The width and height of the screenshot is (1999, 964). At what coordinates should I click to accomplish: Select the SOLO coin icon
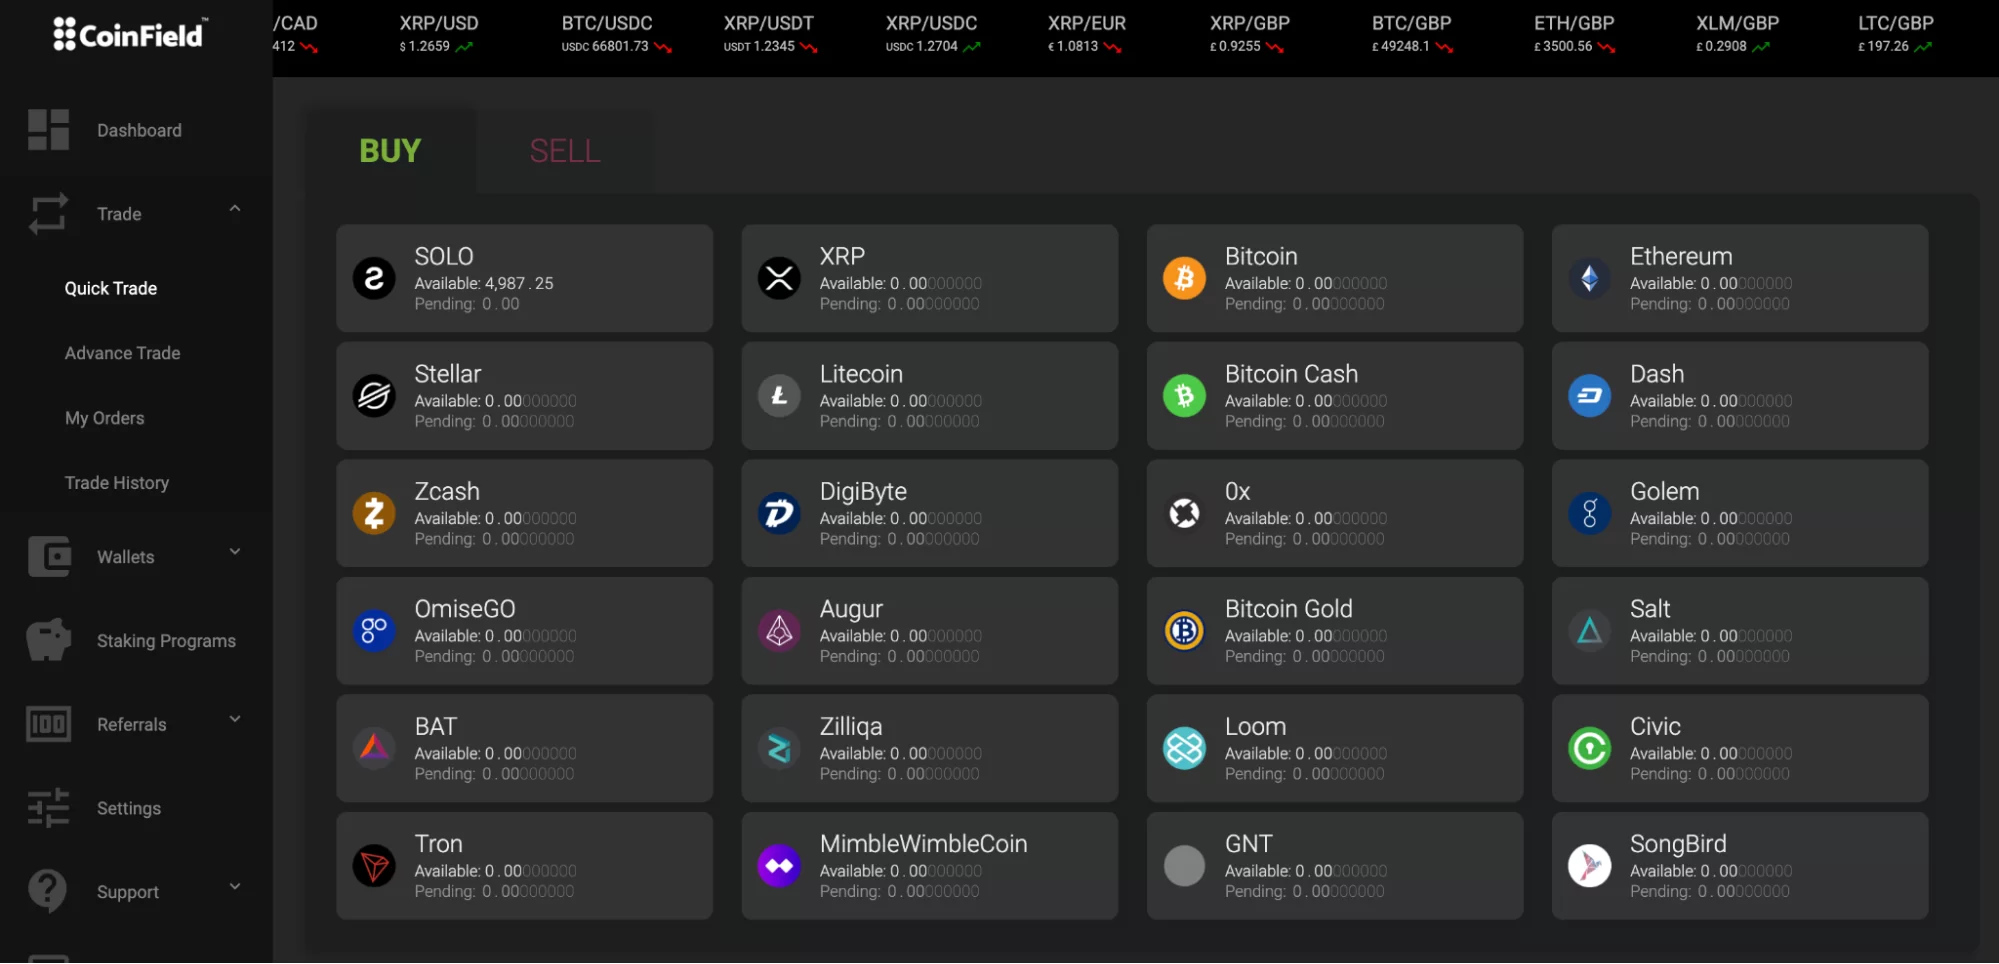pos(374,278)
